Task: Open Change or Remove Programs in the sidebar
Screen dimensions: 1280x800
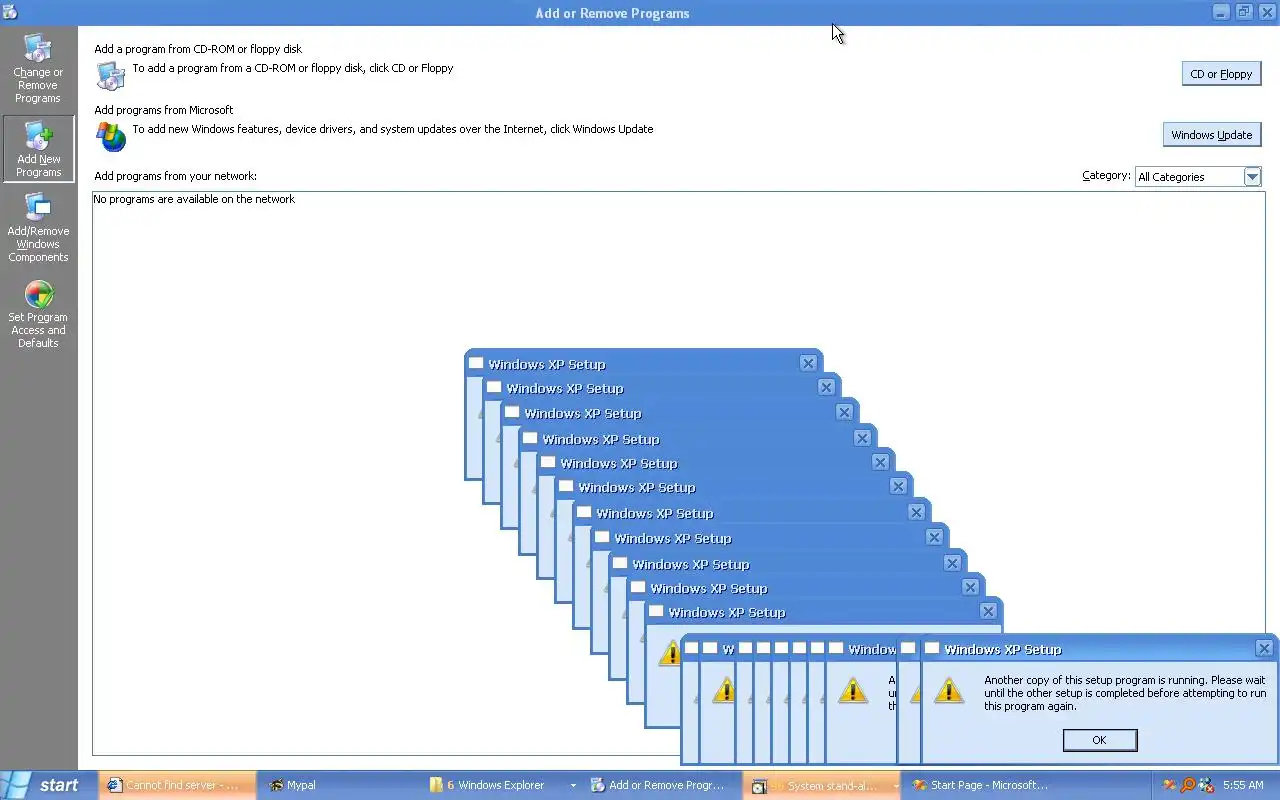Action: point(38,69)
